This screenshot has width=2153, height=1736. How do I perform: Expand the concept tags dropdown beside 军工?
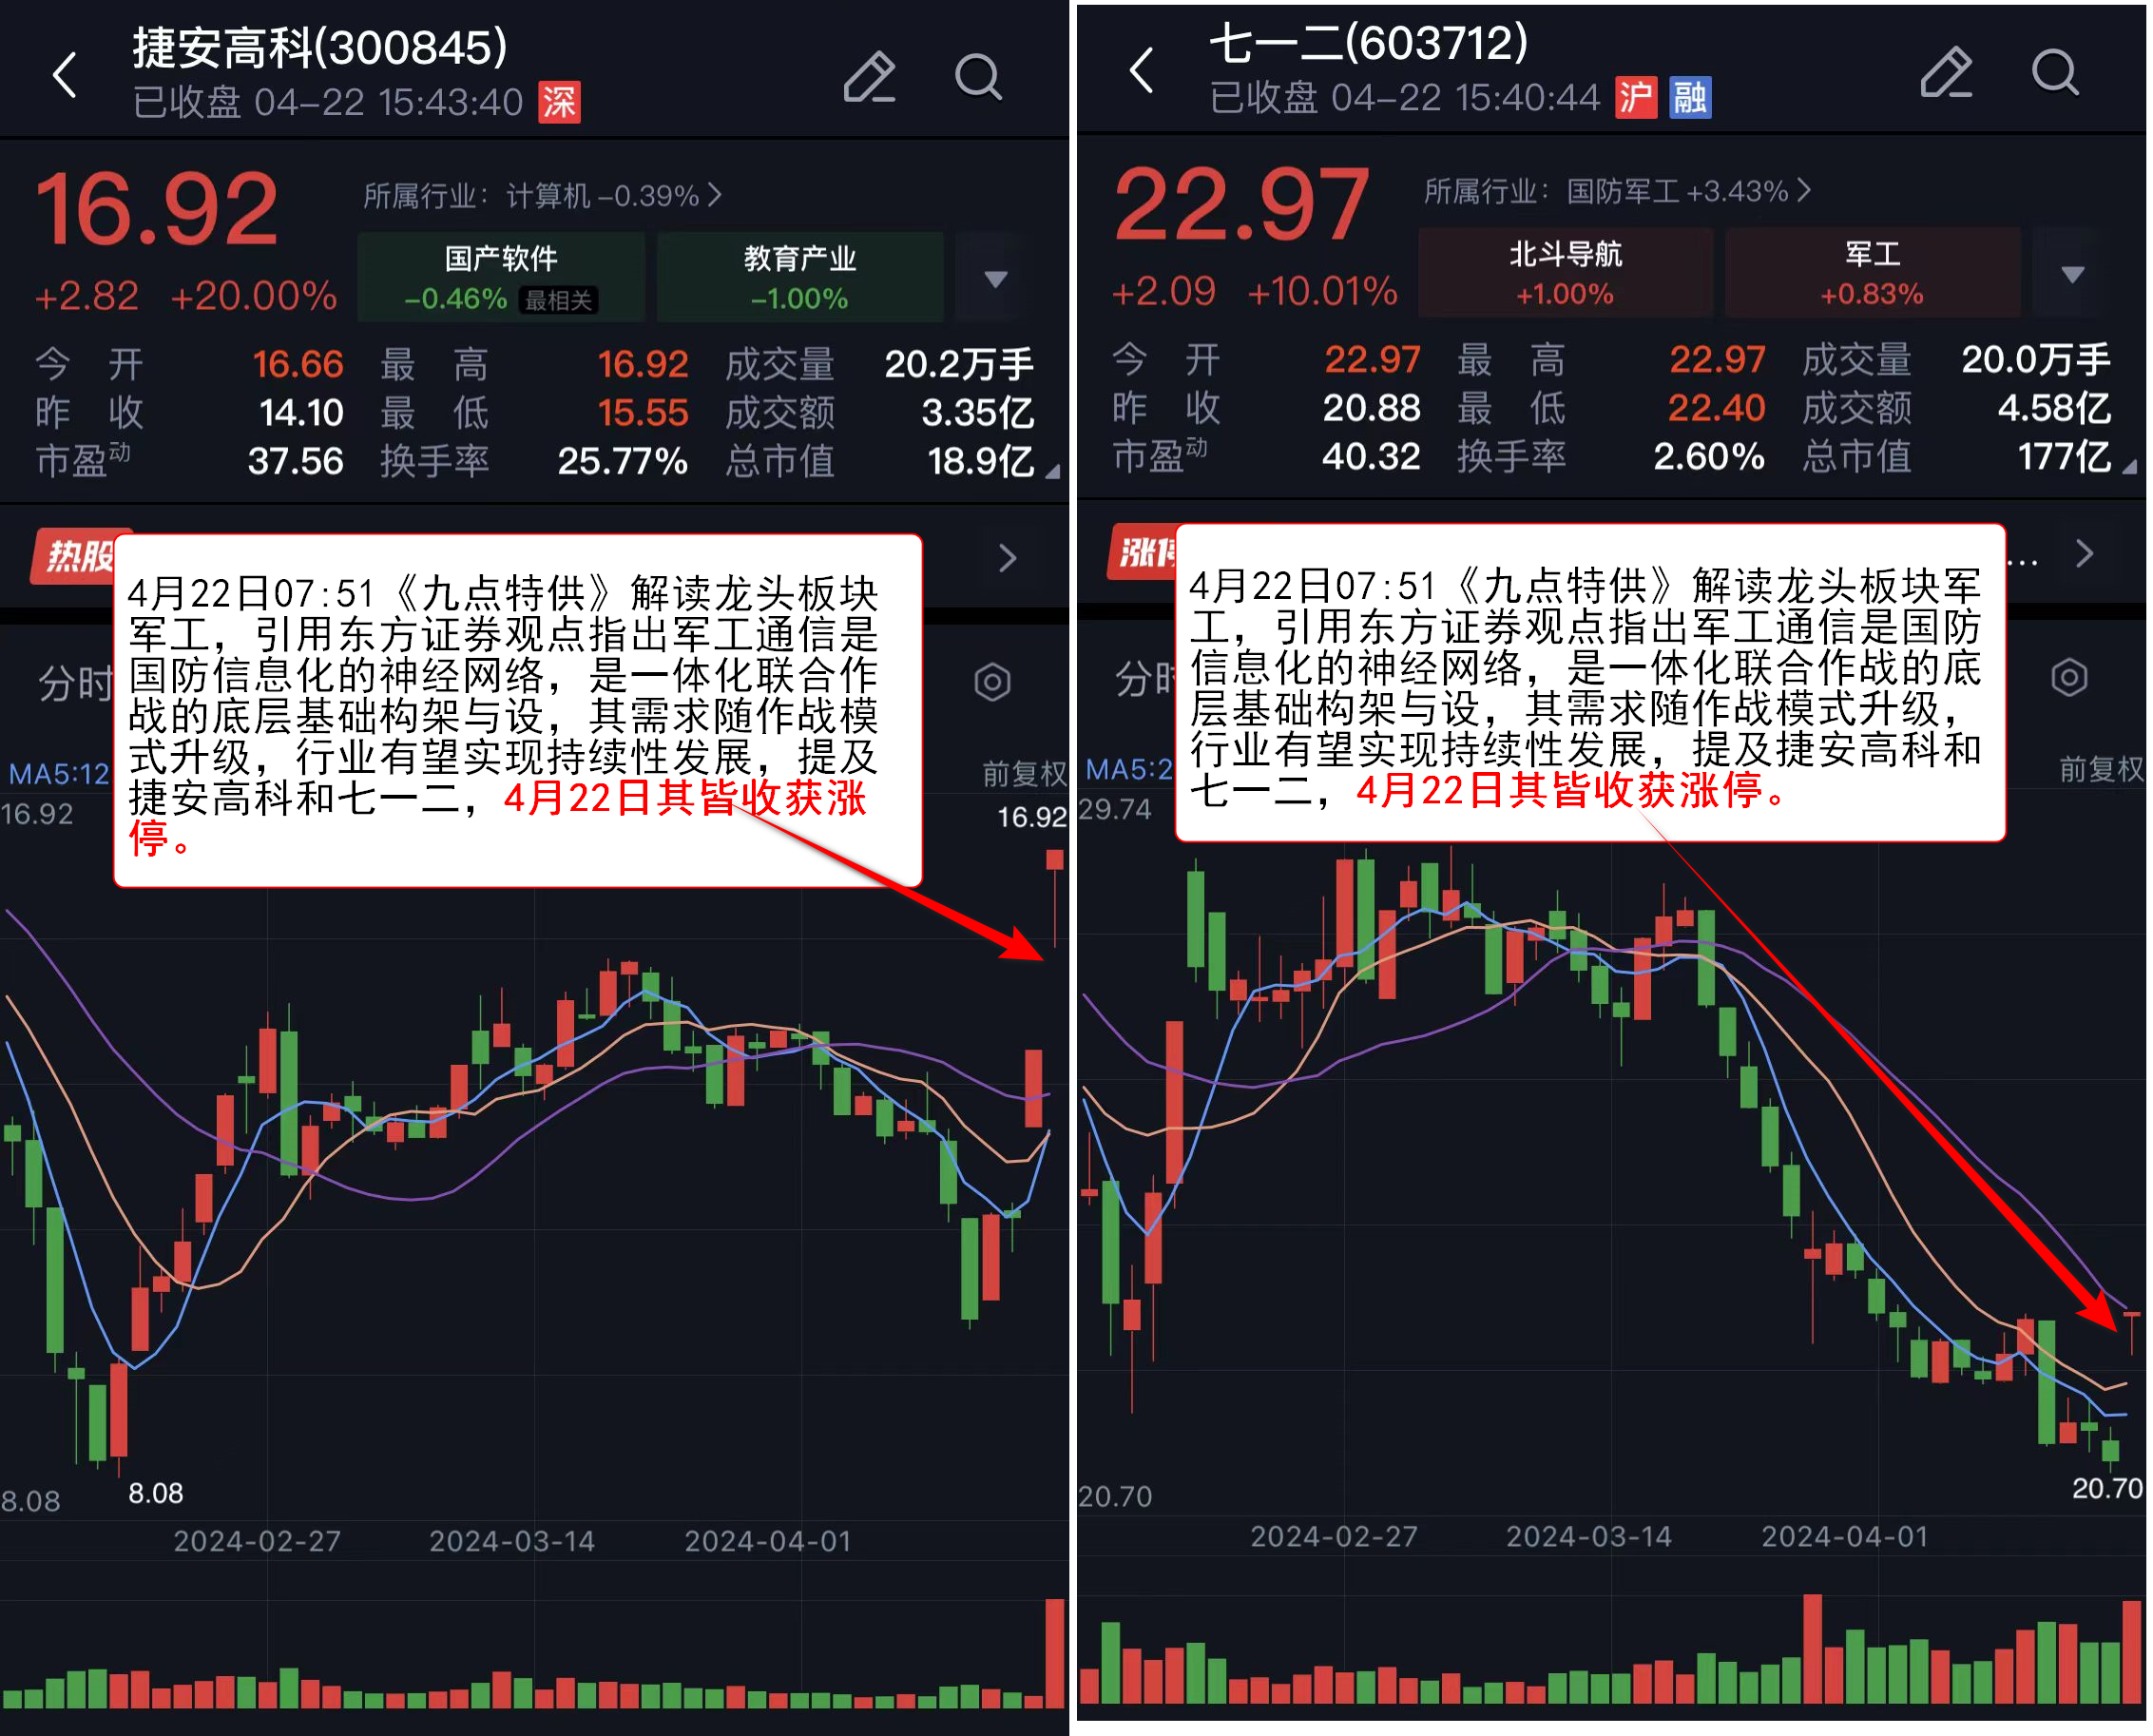tap(2072, 273)
